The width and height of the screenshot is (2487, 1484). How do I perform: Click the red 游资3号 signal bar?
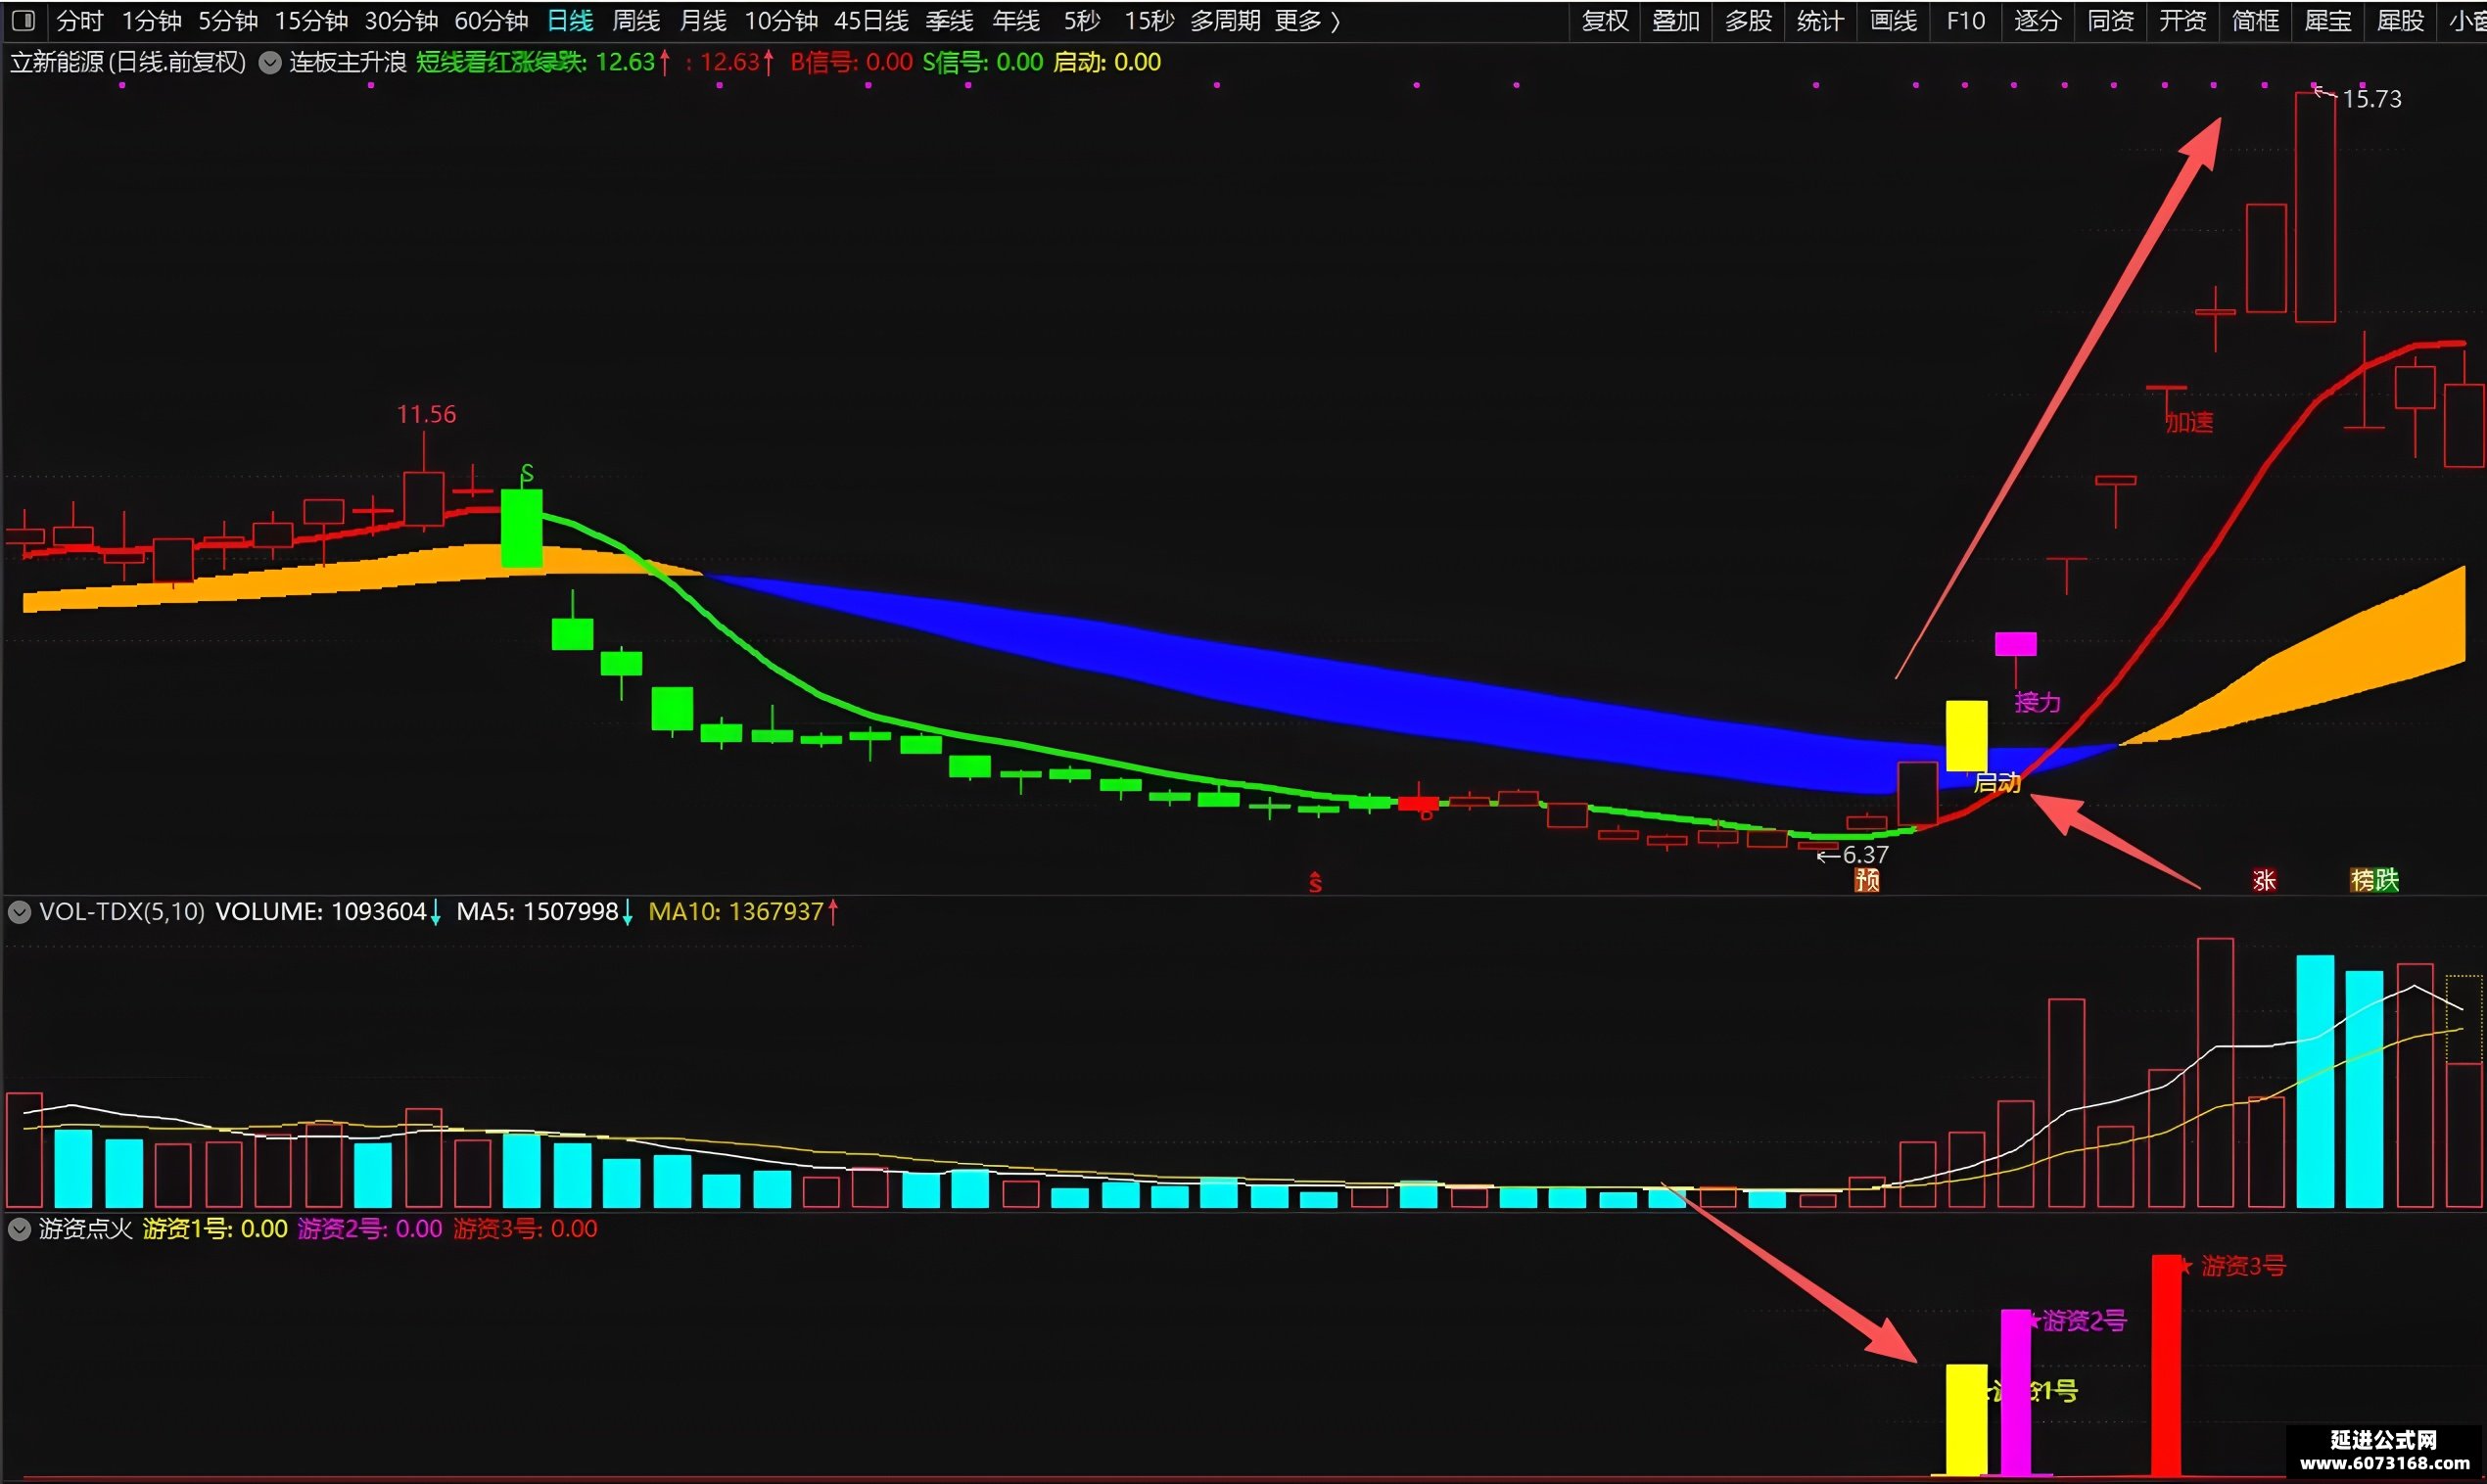[2166, 1364]
